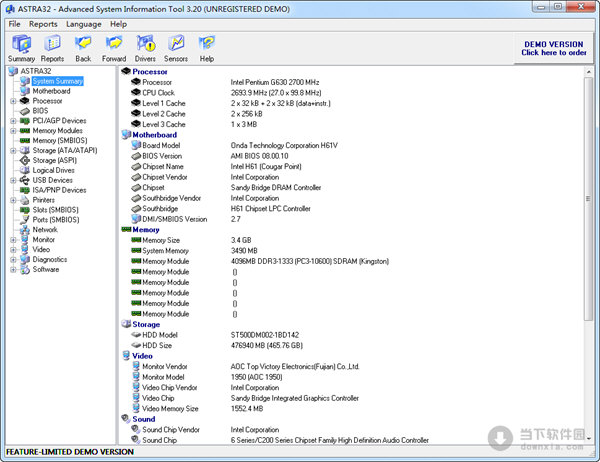This screenshot has height=462, width=600.
Task: Expand the Storage (ATA/ATAPI) node
Action: [13, 151]
